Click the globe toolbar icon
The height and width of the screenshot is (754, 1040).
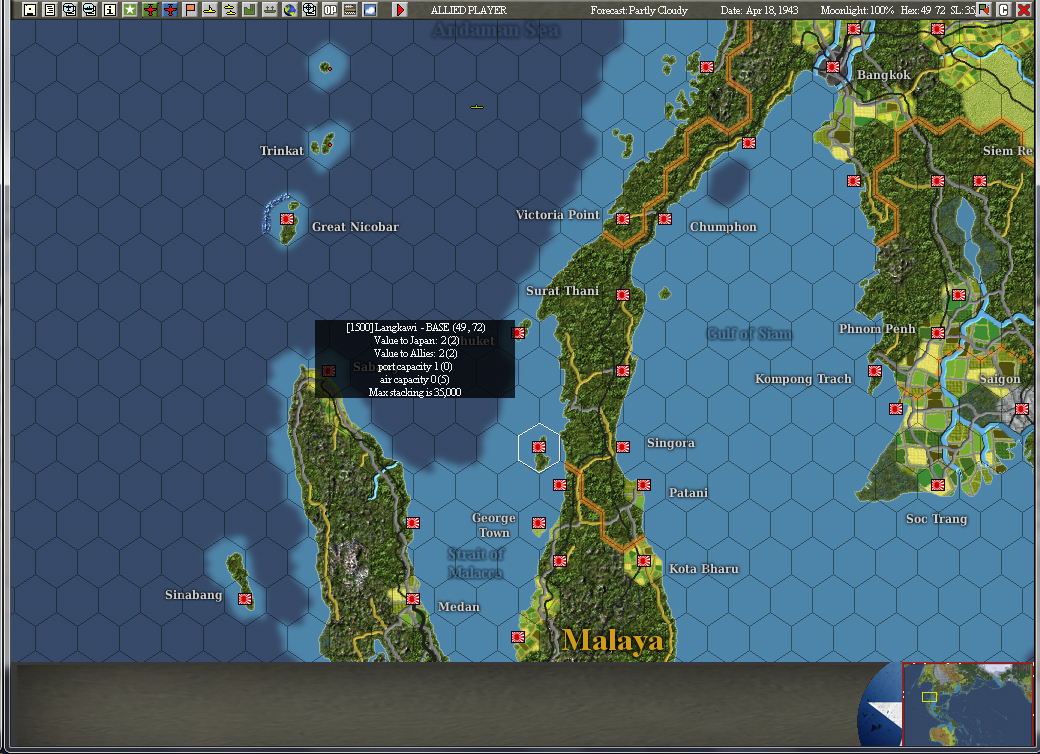click(290, 9)
